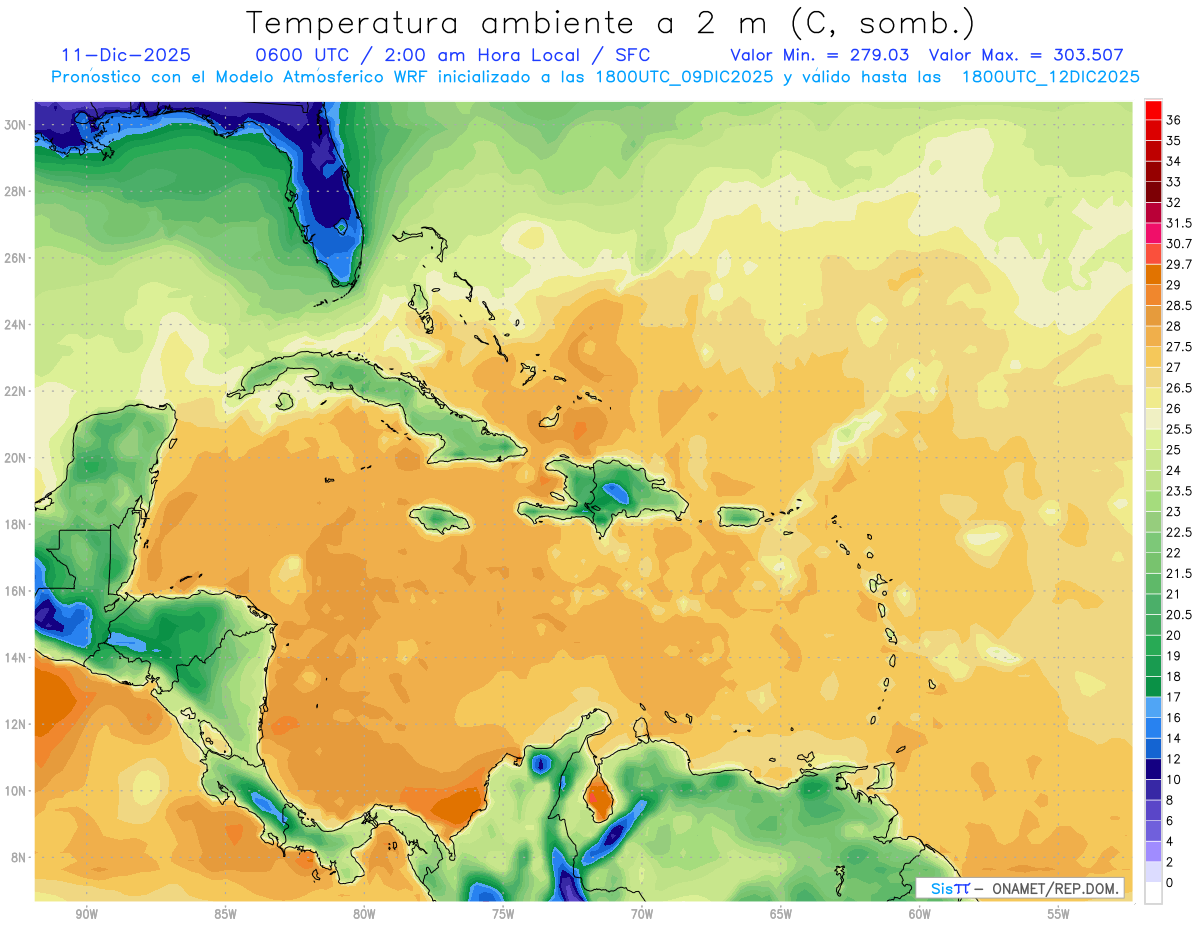Viewport: 1200px width, 927px height.
Task: Click the legend value '29'
Action: pos(1174,285)
